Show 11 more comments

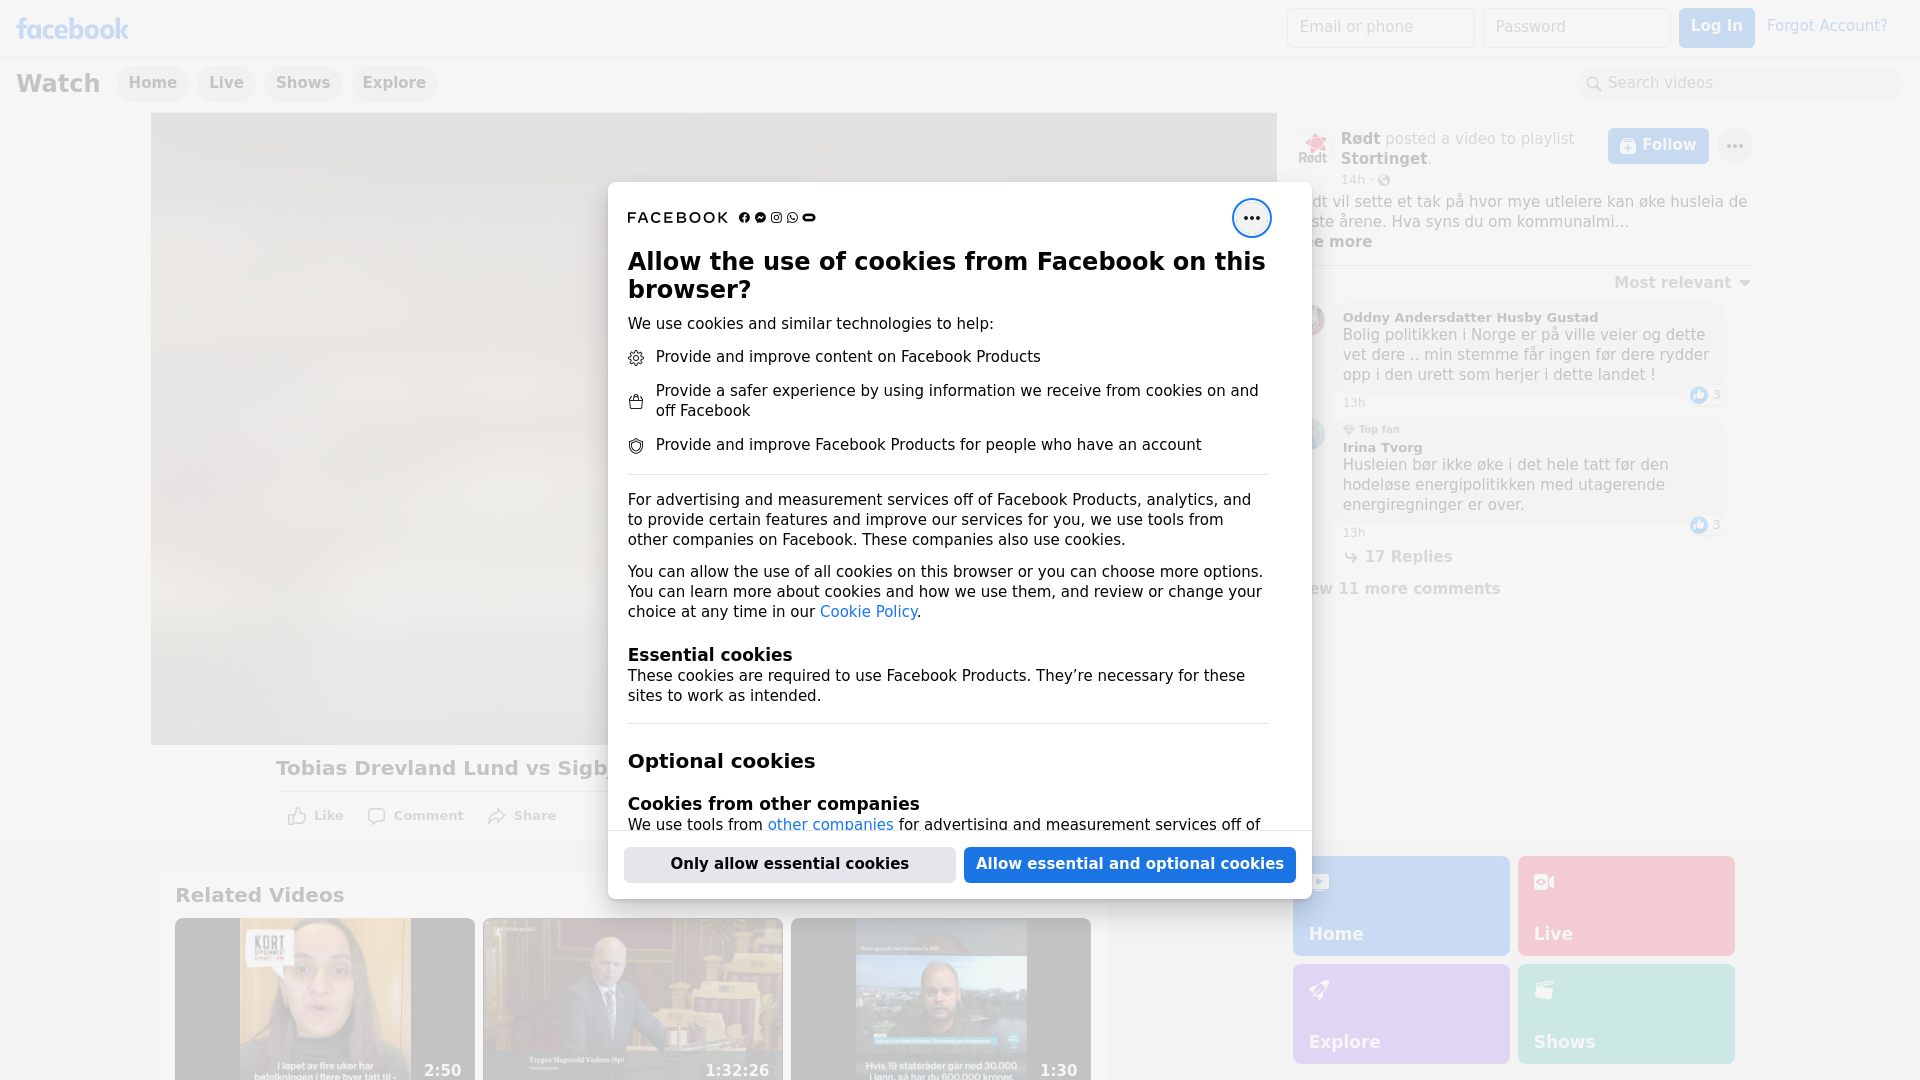(1405, 589)
